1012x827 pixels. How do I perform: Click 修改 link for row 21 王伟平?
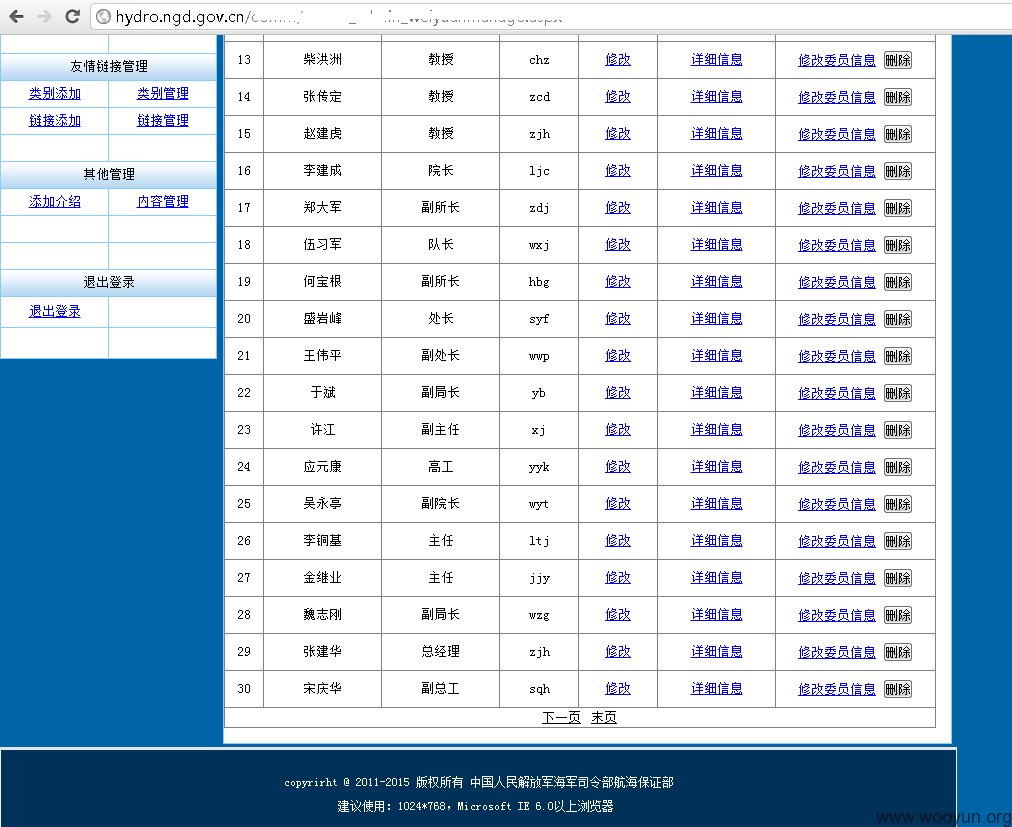[618, 355]
